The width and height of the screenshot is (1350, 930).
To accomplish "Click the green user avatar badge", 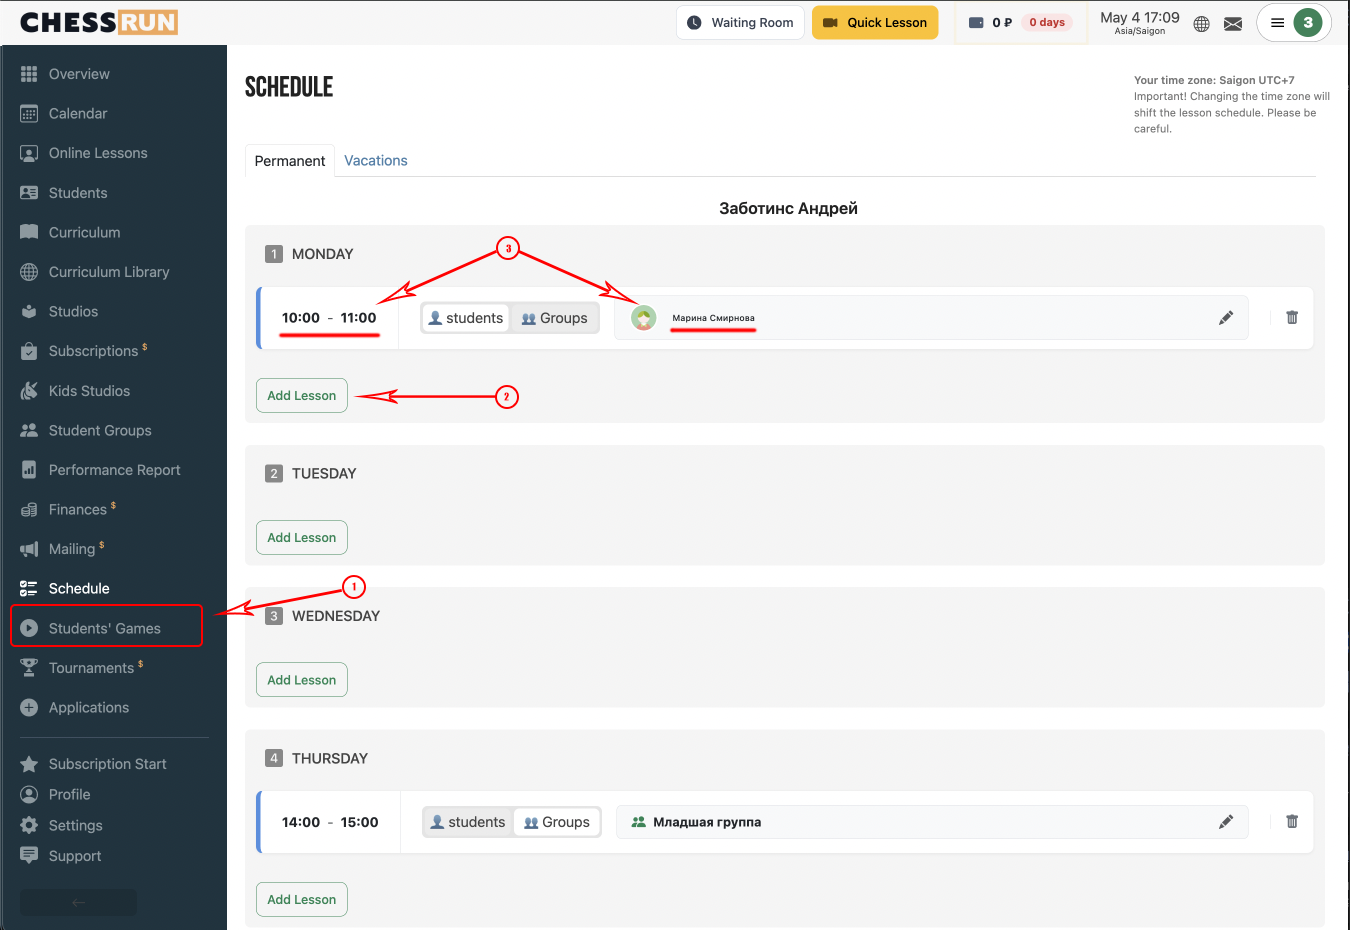I will [x=1308, y=23].
